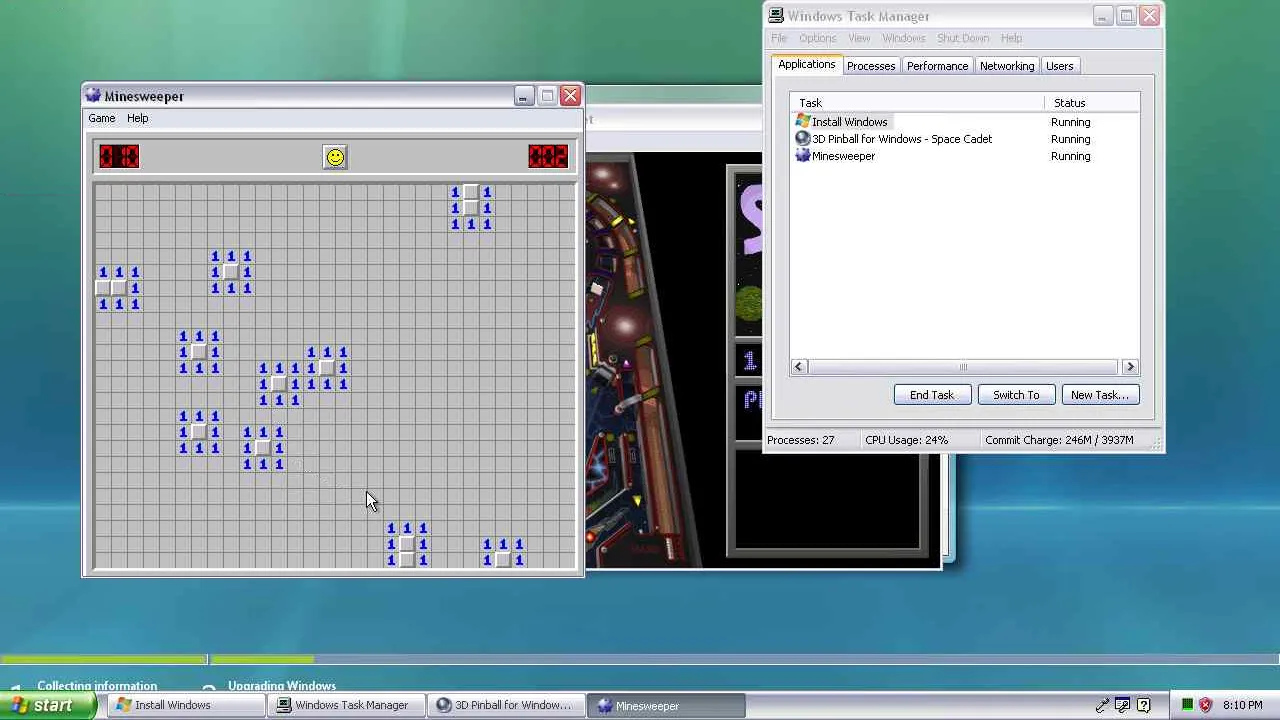Activate the Windows Task Manager taskbar button

(346, 705)
